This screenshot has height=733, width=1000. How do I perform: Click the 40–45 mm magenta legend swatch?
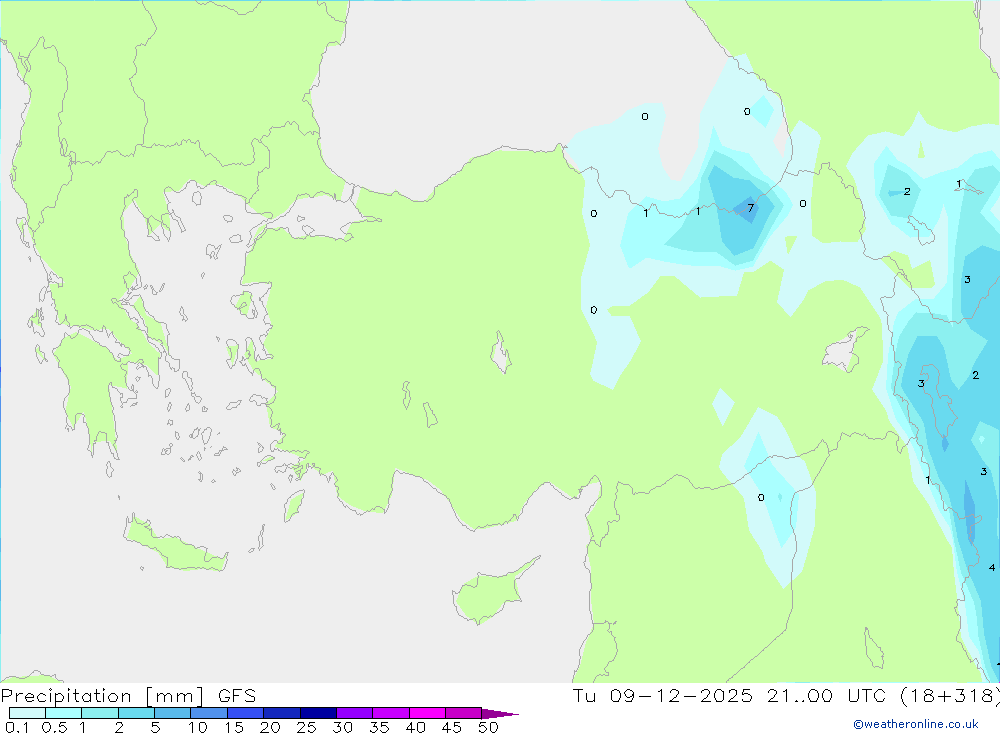(427, 713)
